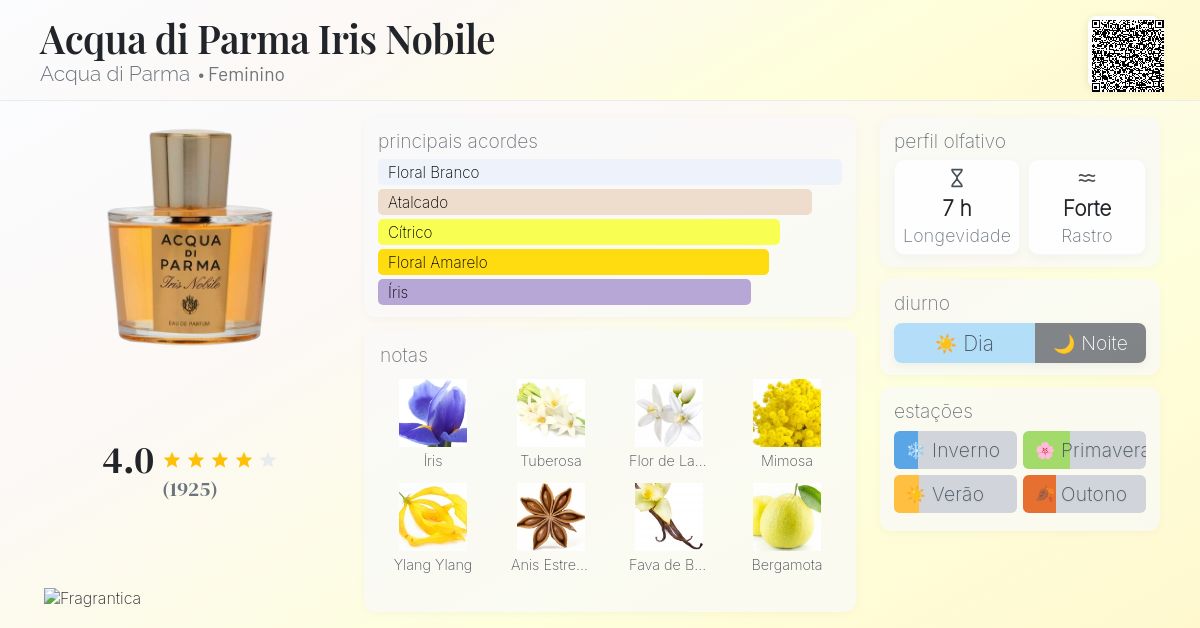Select the Primavera season chip

pyautogui.click(x=1084, y=450)
